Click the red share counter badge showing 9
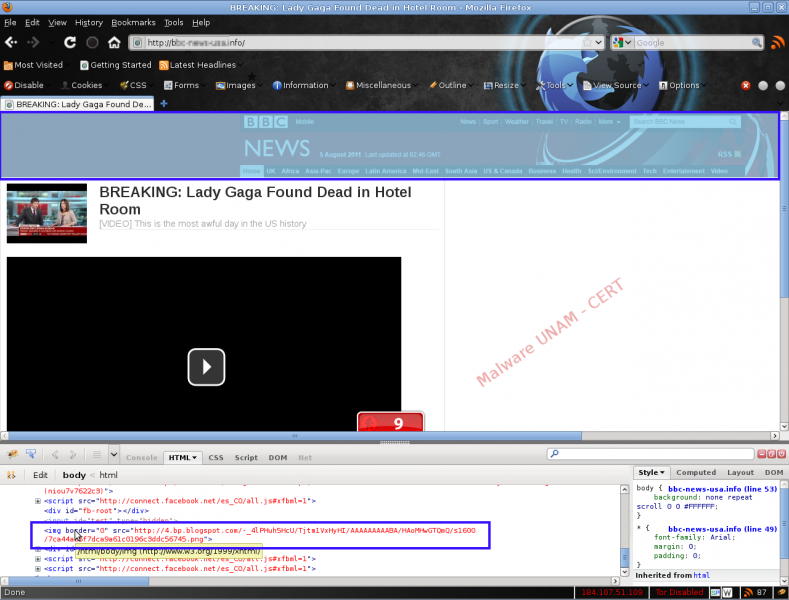 click(x=390, y=422)
